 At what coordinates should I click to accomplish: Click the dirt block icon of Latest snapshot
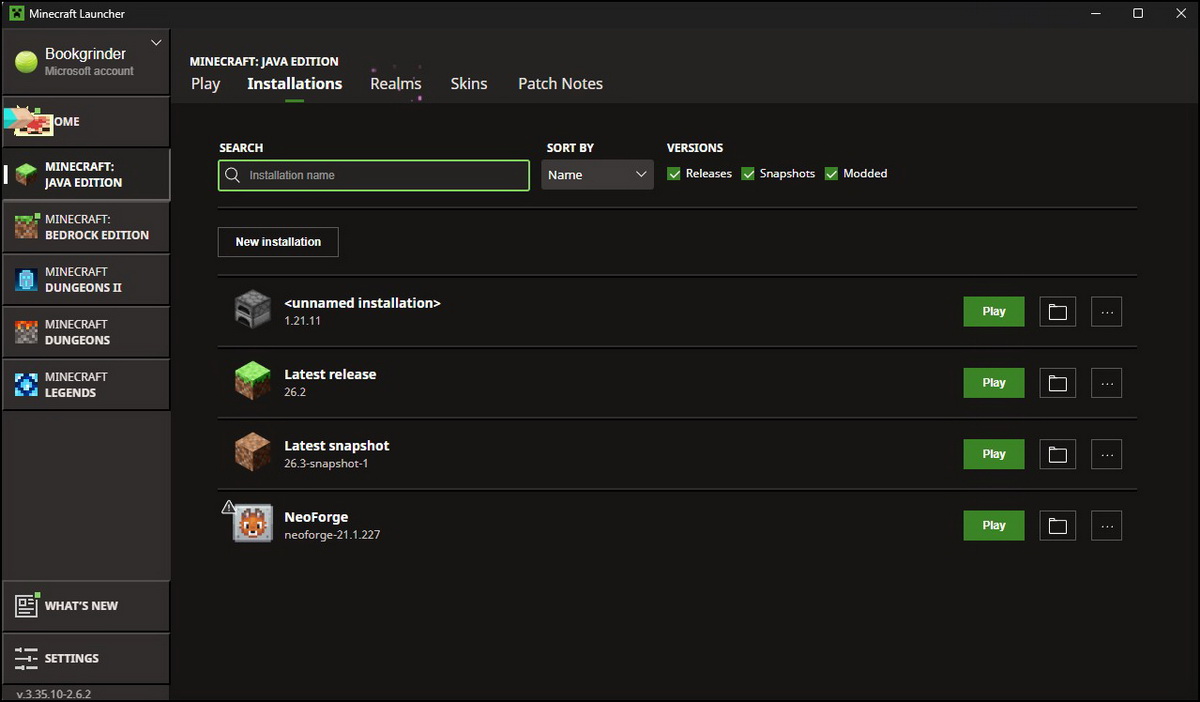(252, 453)
